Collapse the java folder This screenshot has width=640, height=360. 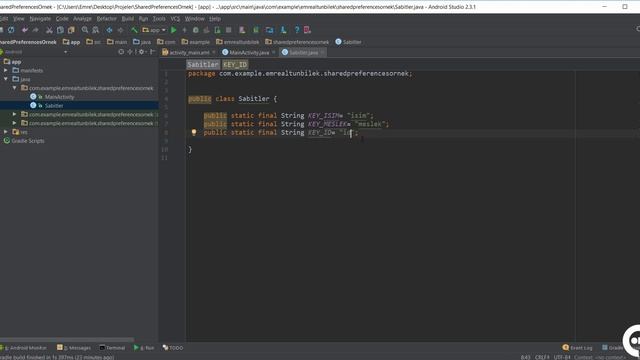pyautogui.click(x=6, y=79)
